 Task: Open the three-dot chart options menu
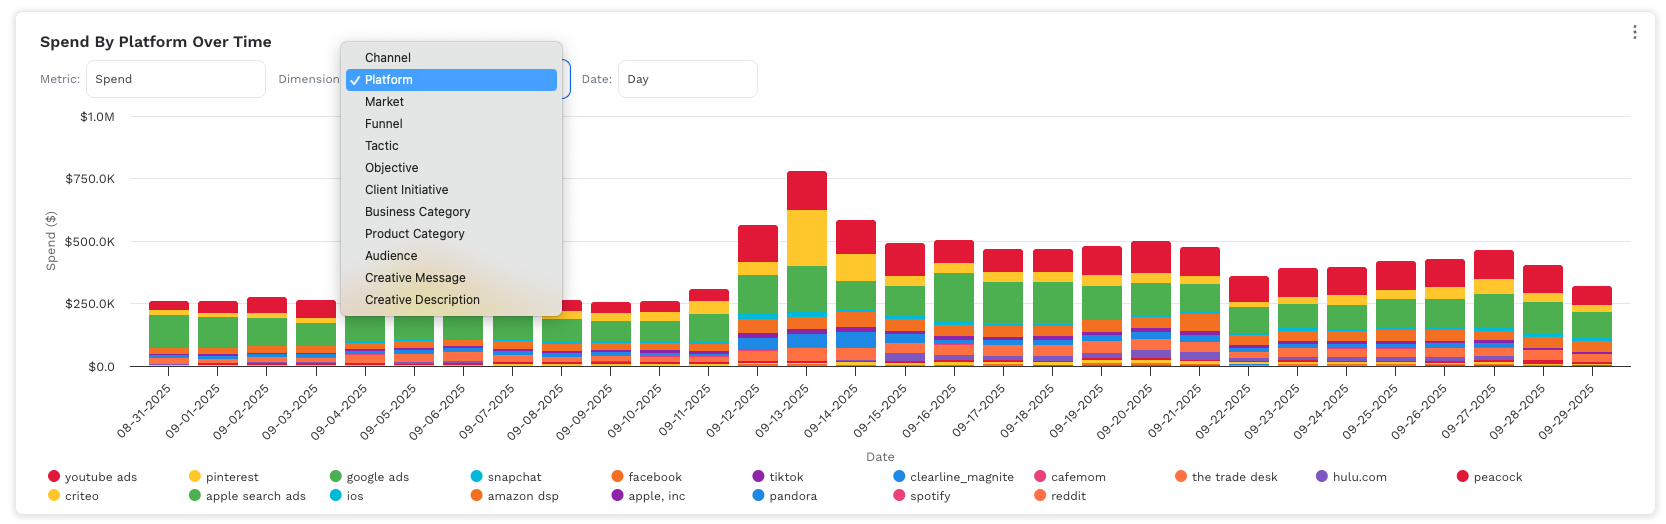pyautogui.click(x=1634, y=32)
